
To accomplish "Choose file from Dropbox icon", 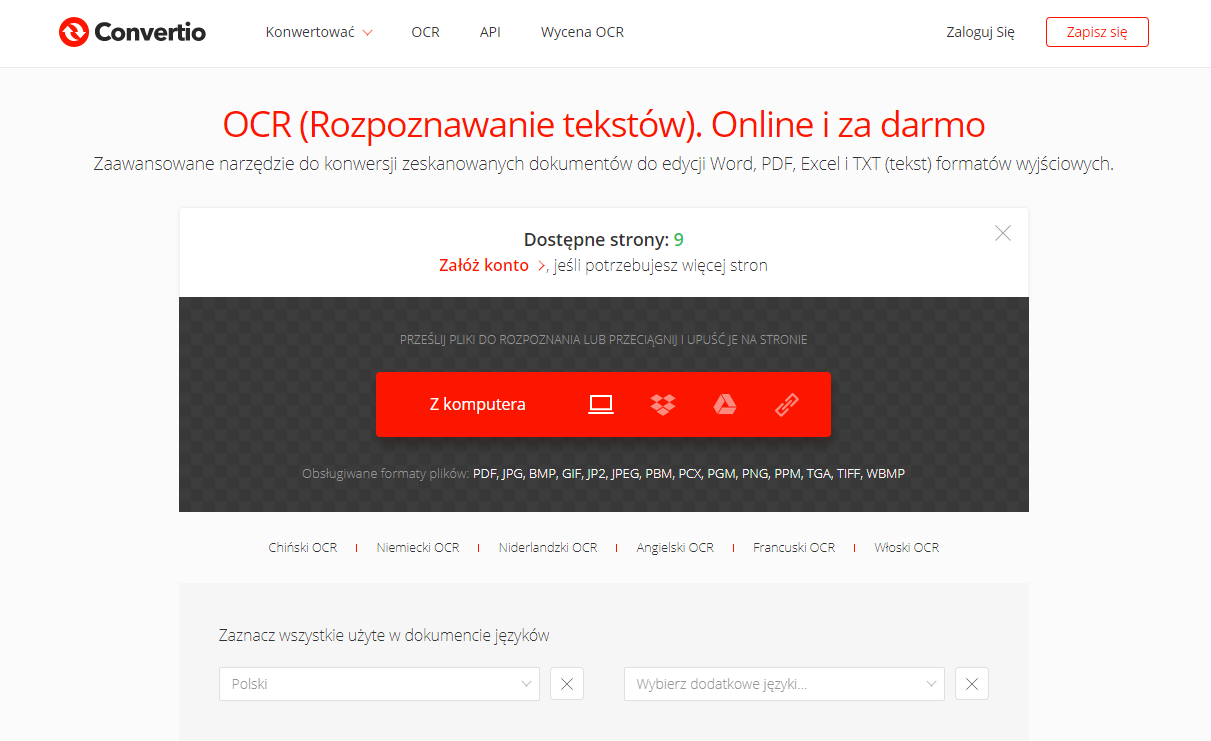I will point(663,404).
